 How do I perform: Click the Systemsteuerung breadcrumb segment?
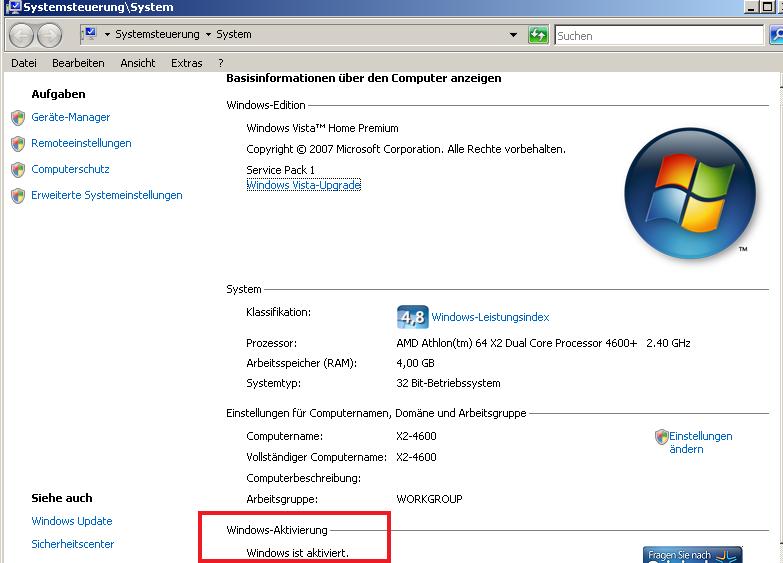(157, 34)
